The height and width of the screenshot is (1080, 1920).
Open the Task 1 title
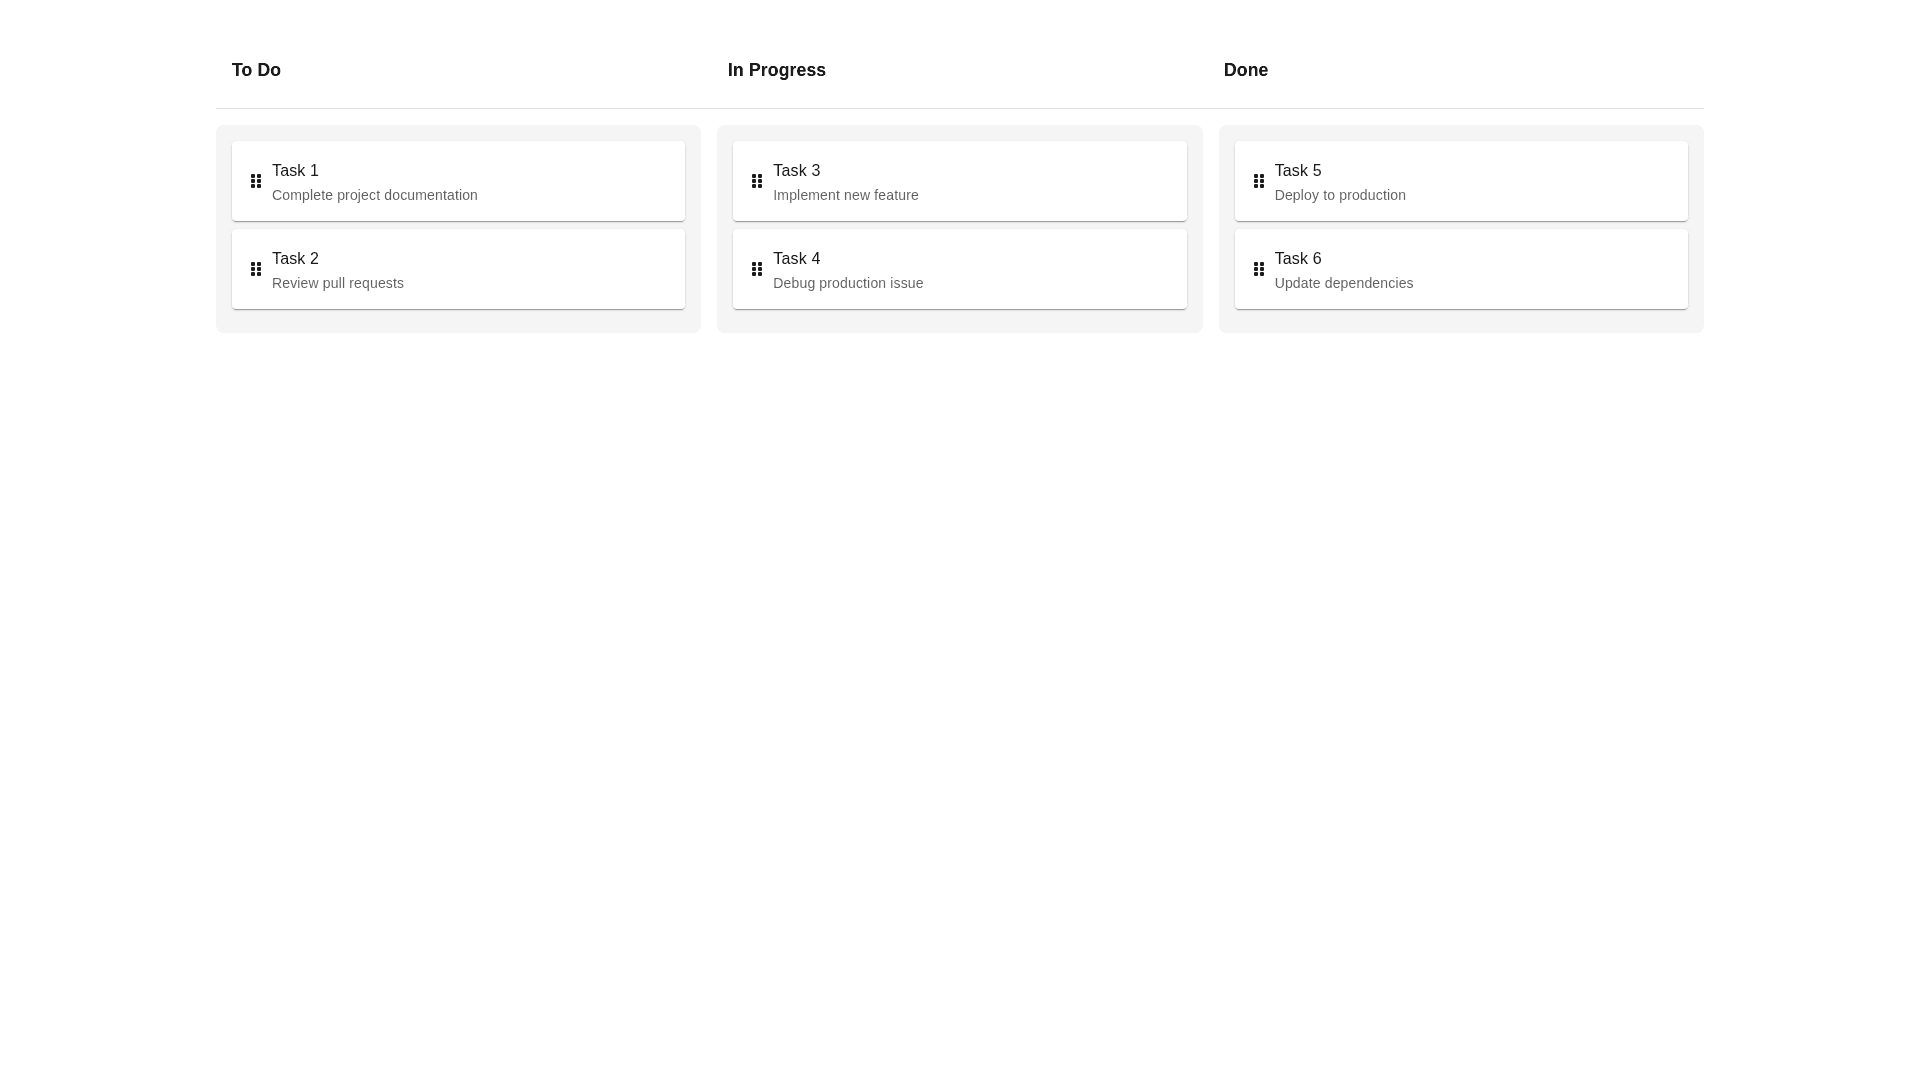coord(295,171)
